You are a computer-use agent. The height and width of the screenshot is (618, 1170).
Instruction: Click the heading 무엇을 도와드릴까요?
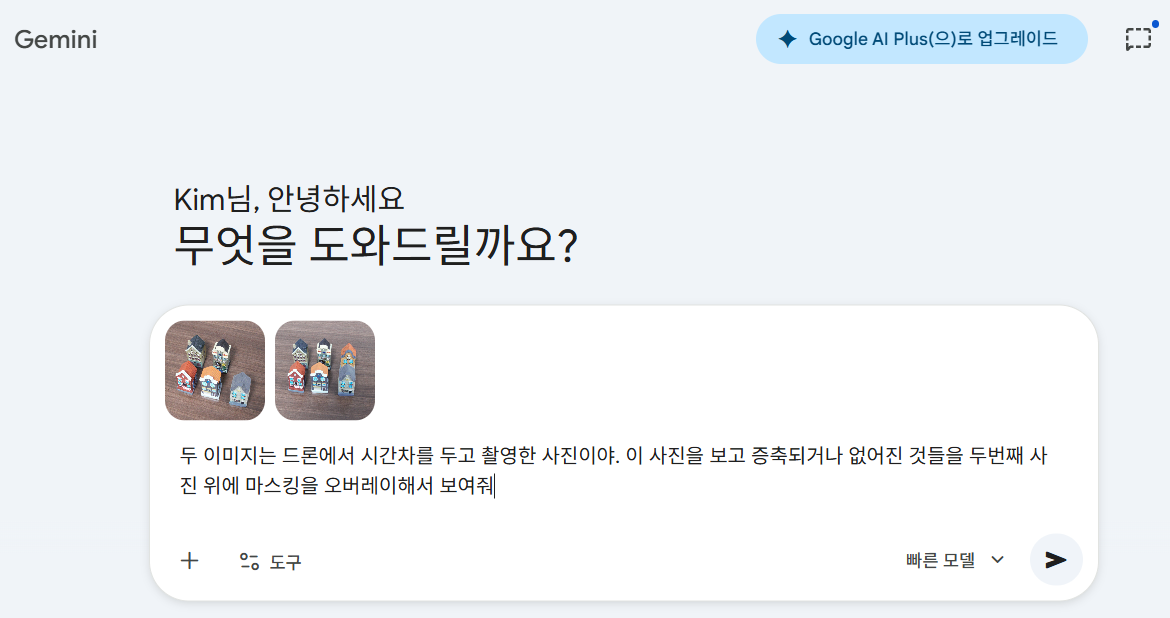click(376, 243)
